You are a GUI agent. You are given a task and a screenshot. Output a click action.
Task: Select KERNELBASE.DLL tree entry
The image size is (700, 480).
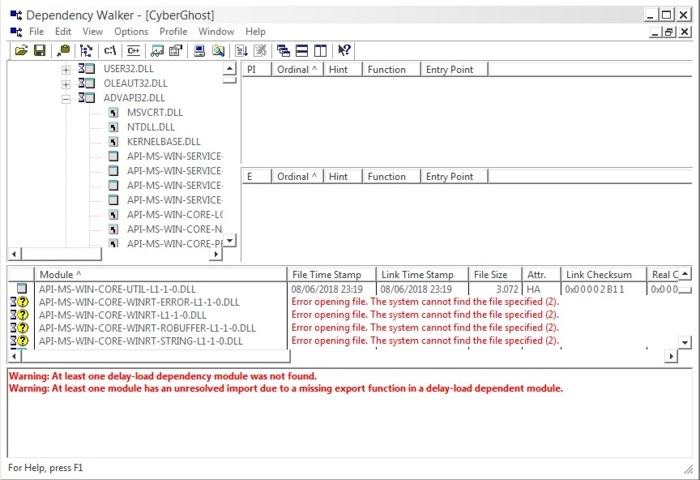(164, 142)
